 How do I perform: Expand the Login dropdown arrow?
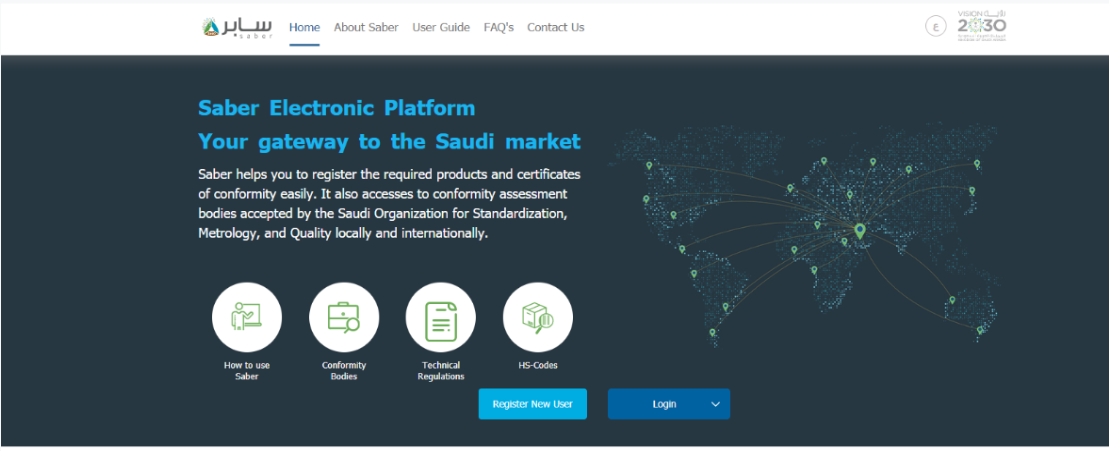pyautogui.click(x=716, y=404)
